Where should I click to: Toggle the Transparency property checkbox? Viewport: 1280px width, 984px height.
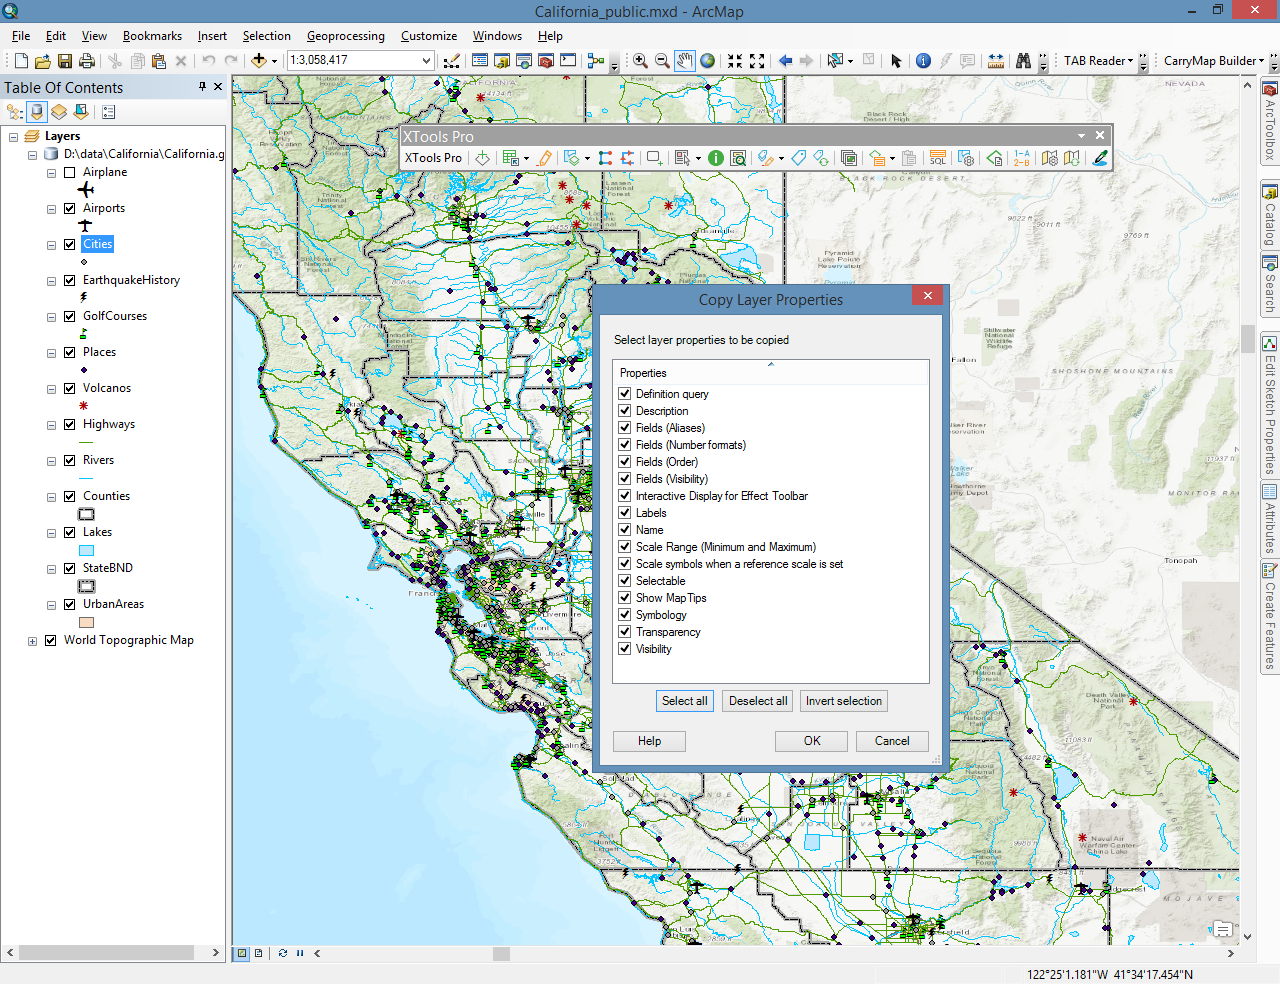click(x=624, y=632)
